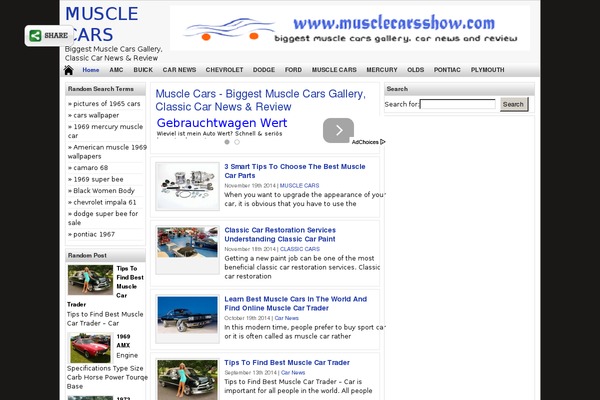The image size is (600, 400).
Task: Open search term chevrolet impala 61
Action: tap(104, 202)
